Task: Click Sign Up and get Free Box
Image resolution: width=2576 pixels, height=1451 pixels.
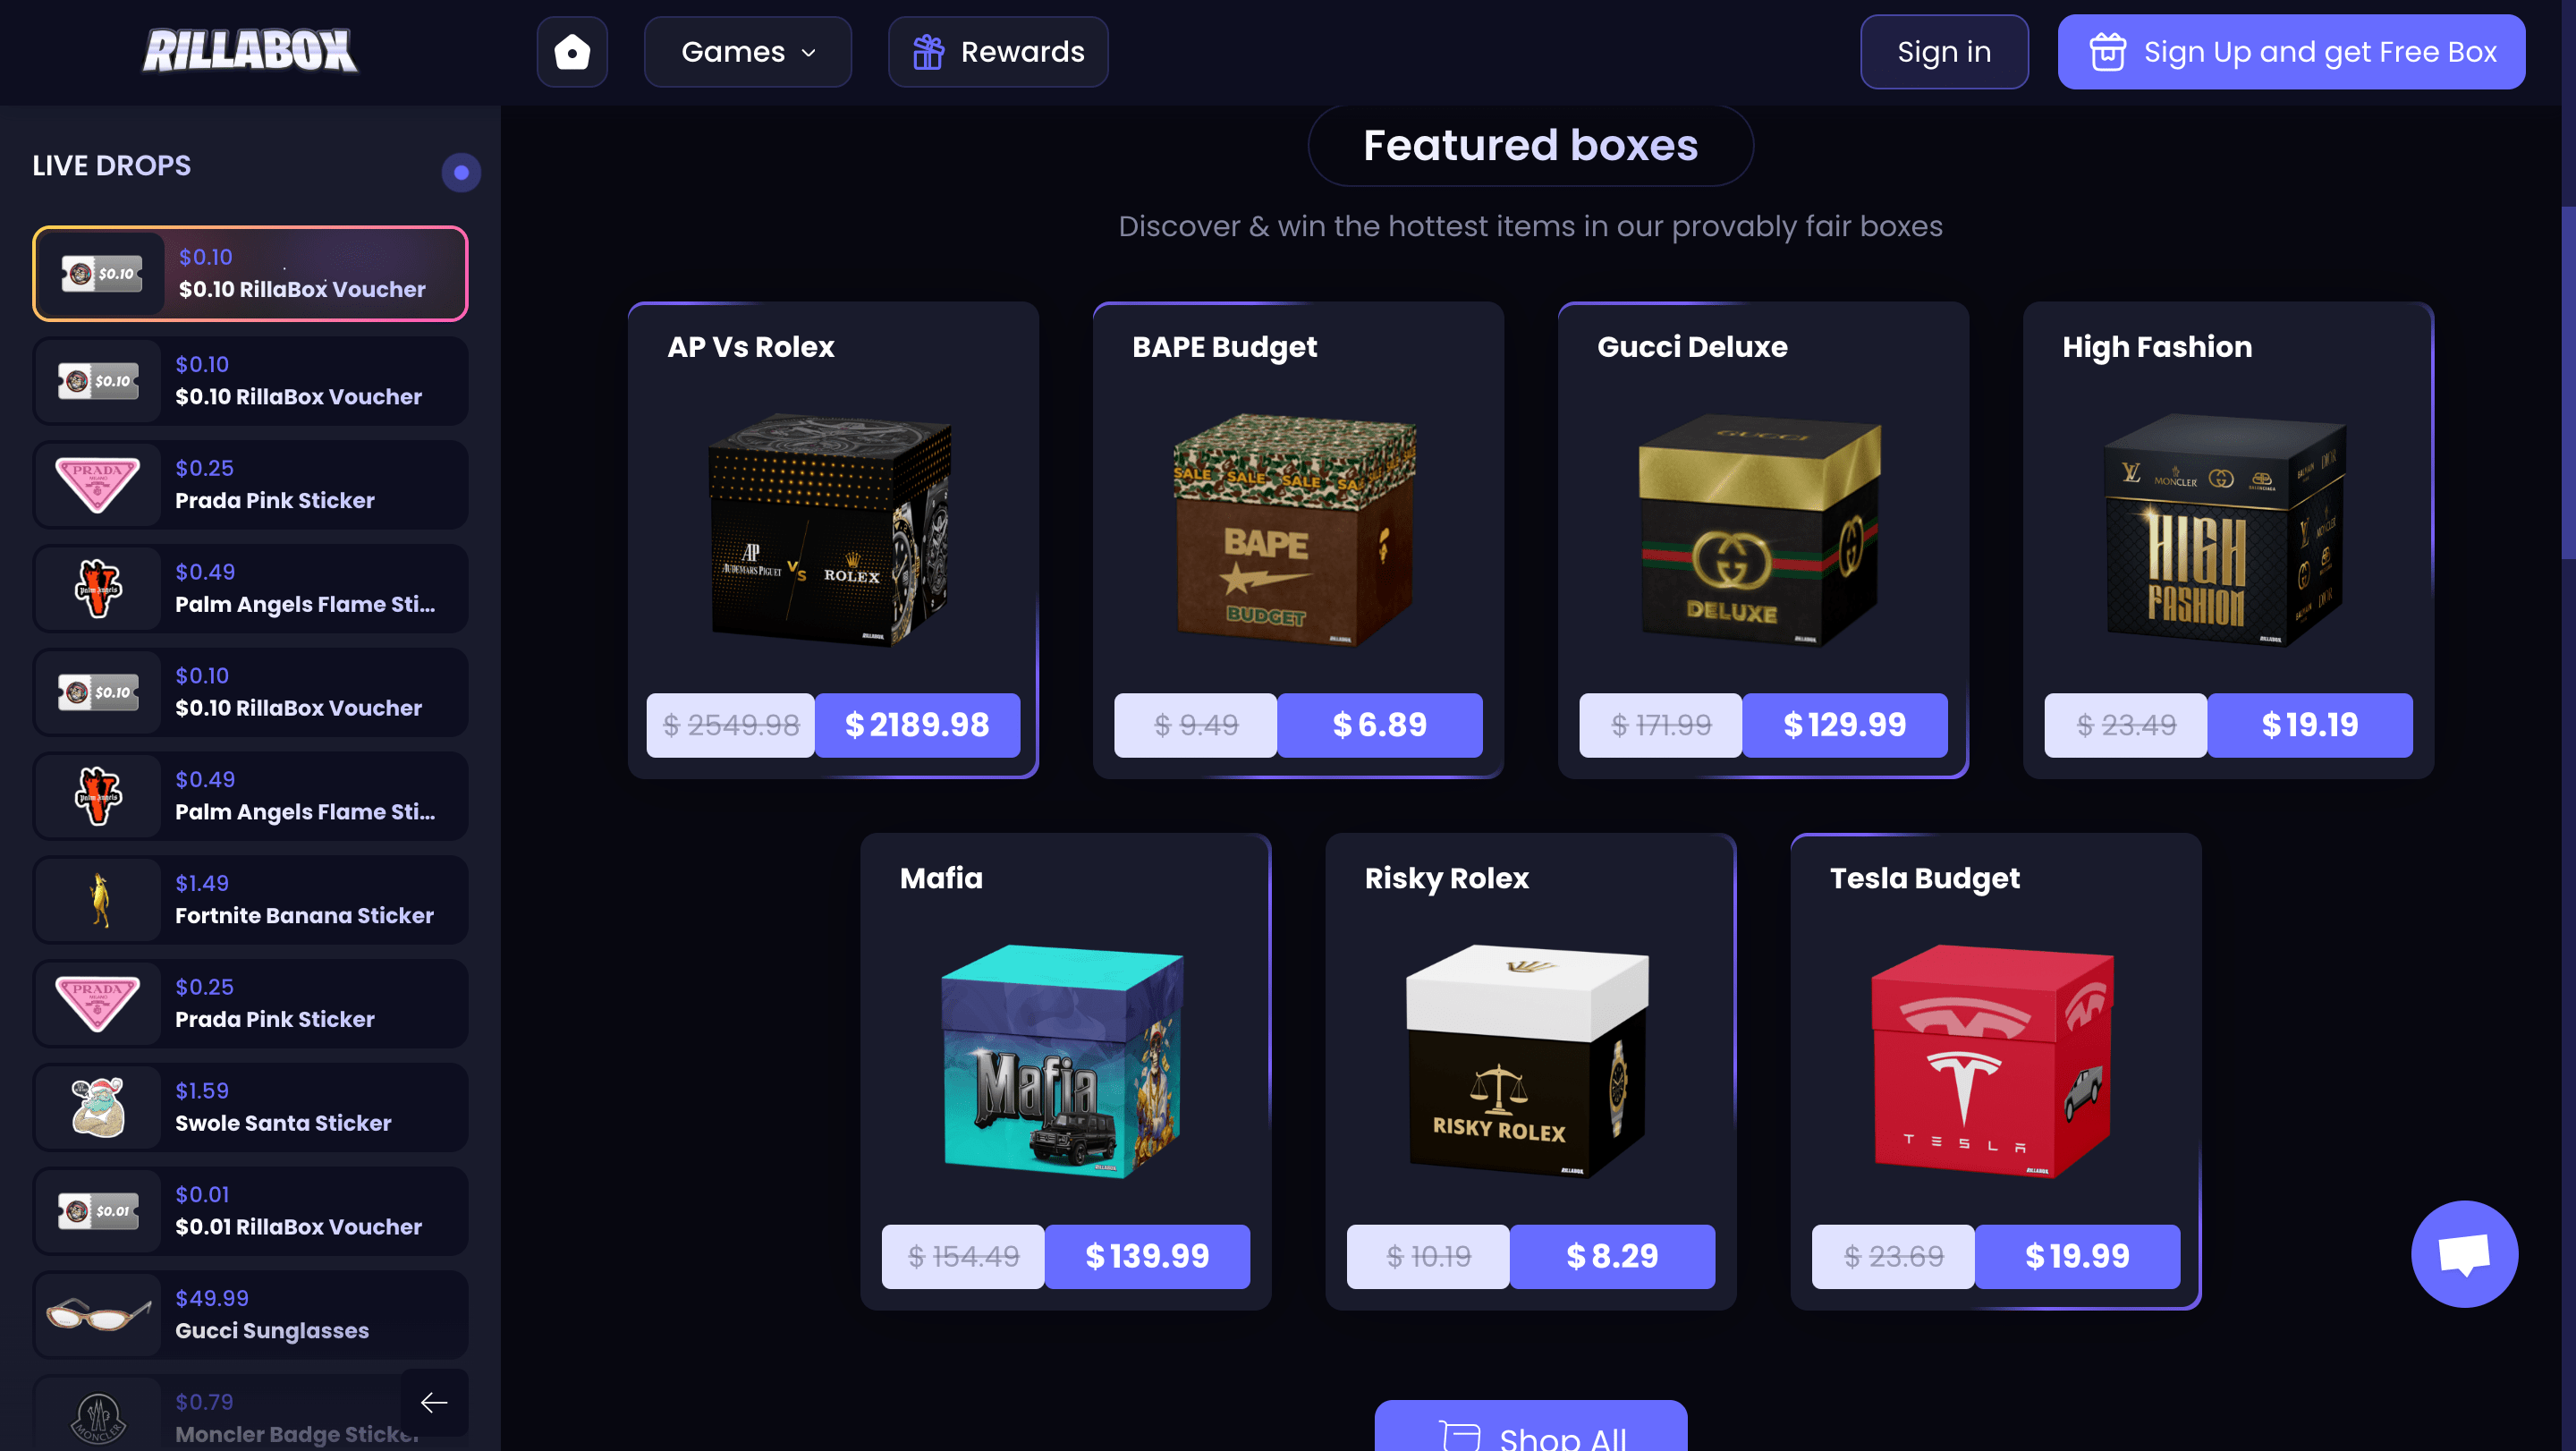Action: coord(2291,52)
